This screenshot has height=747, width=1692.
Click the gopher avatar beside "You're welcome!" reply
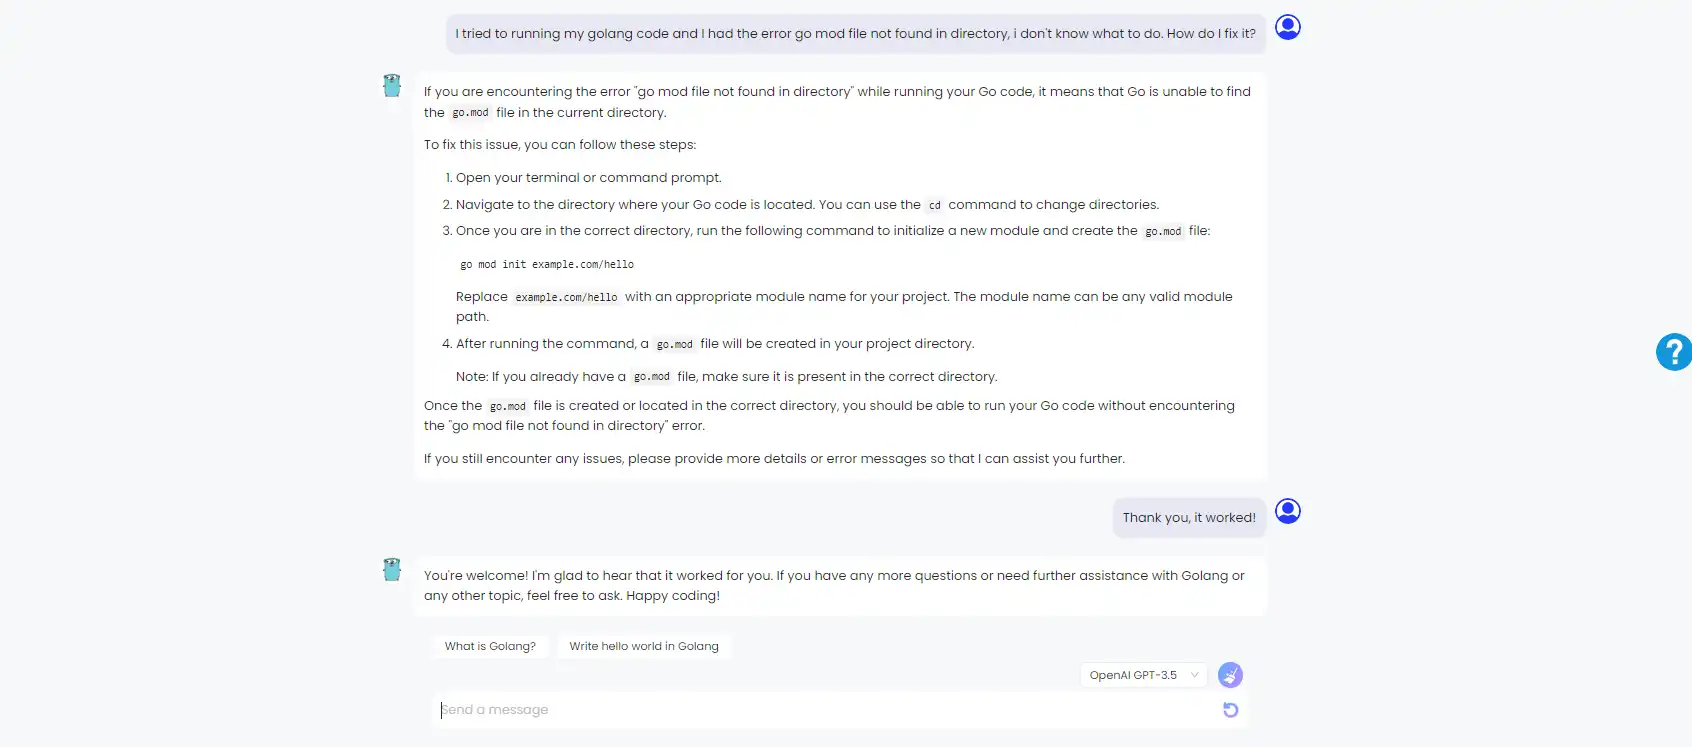tap(392, 570)
